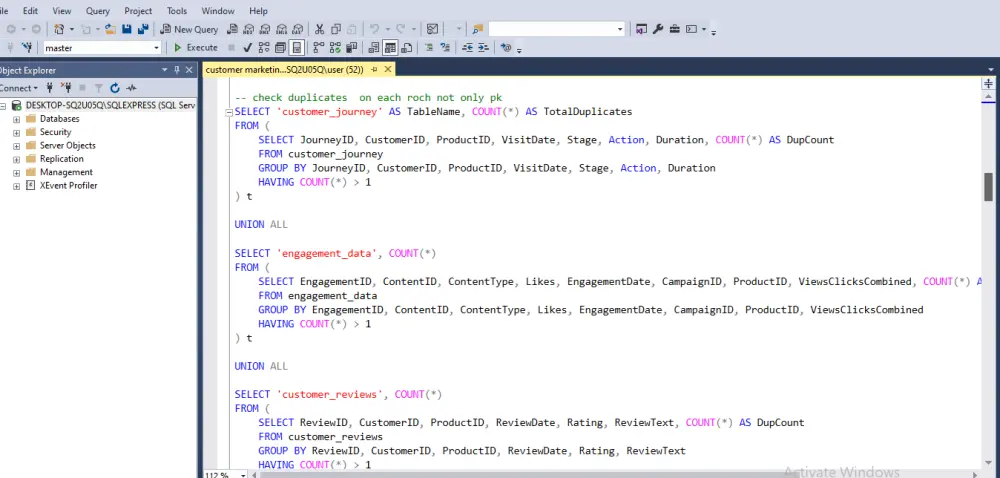Toggle Include Client Statistics
This screenshot has height=478, width=1000.
351,48
